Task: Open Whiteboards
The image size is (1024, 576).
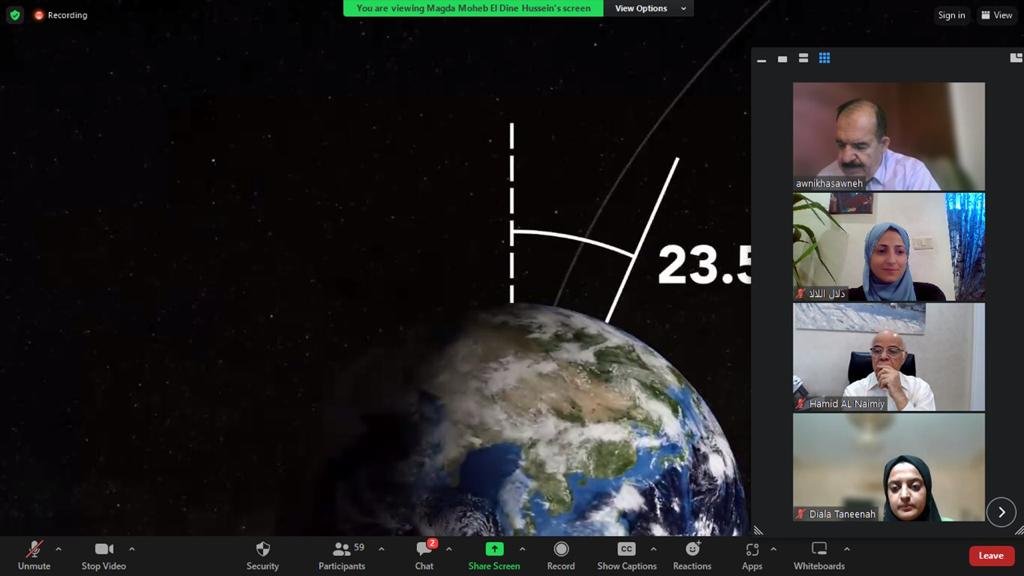Action: coord(819,556)
